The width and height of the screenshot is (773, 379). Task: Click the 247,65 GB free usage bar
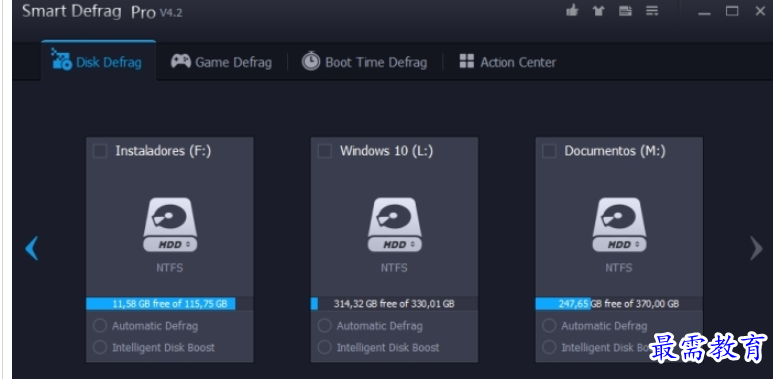point(619,304)
